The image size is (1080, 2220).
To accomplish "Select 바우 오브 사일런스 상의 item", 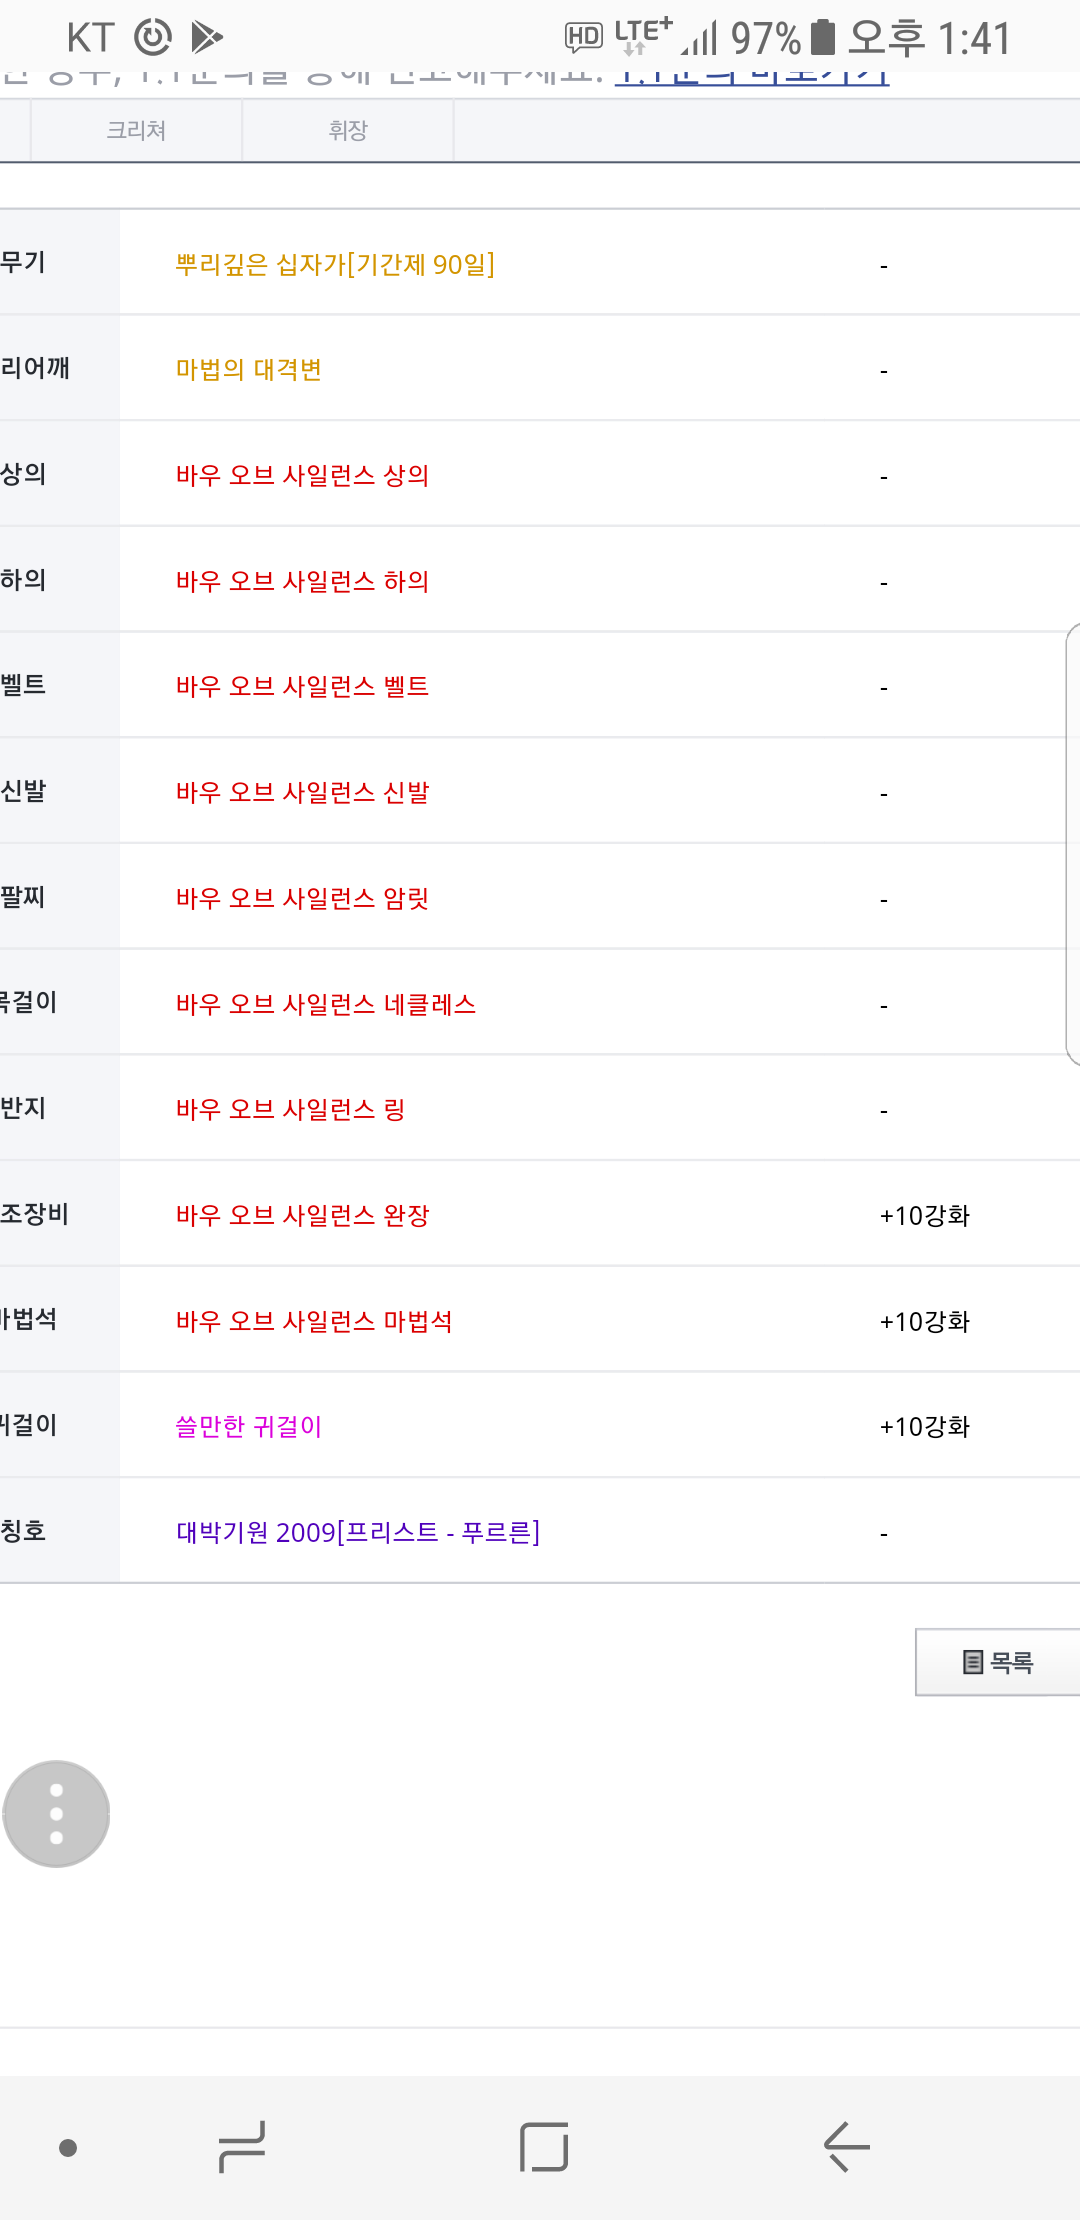I will pyautogui.click(x=302, y=475).
